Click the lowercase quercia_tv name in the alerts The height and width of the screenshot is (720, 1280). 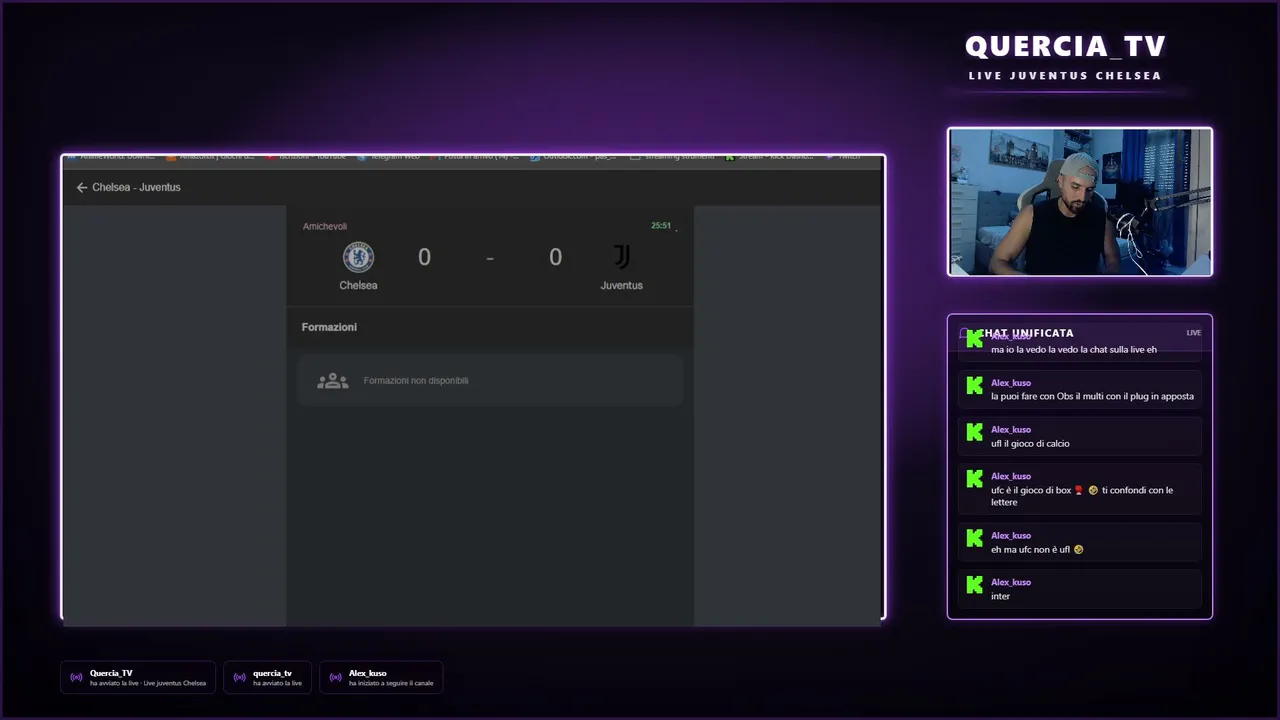272,673
